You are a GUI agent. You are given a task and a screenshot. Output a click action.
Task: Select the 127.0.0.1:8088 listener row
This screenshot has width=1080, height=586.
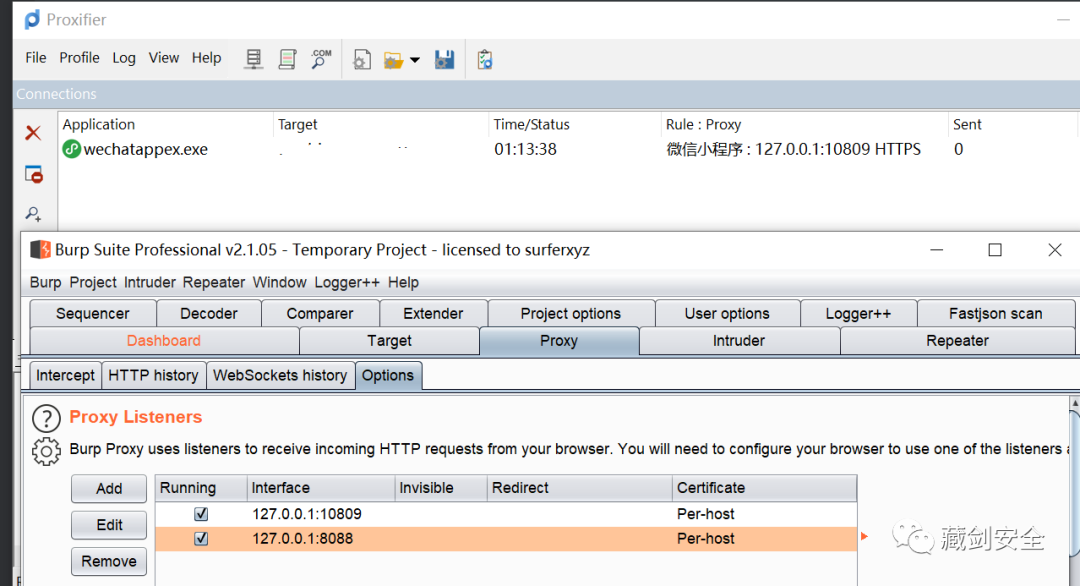[x=506, y=538]
